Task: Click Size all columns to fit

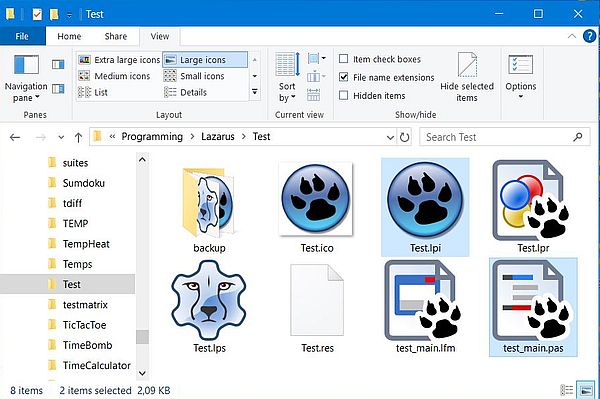Action: tap(313, 94)
